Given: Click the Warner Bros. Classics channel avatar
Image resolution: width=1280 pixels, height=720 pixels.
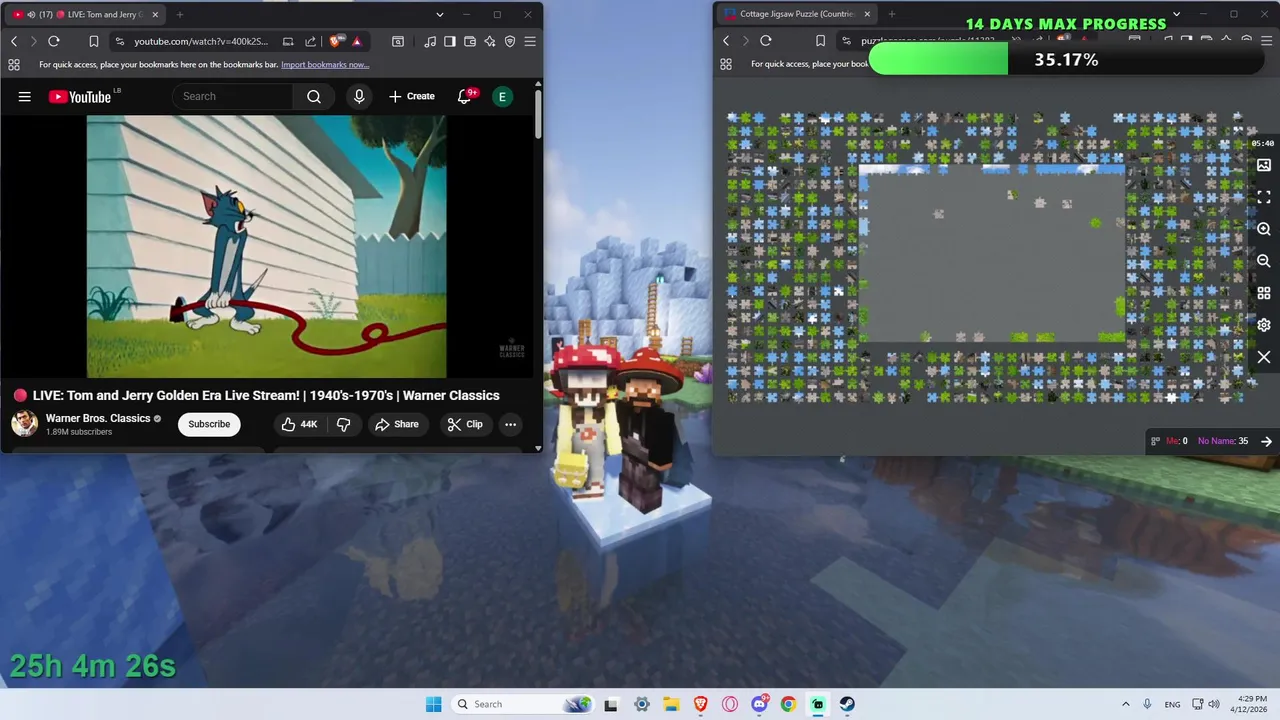Looking at the screenshot, I should pos(25,423).
